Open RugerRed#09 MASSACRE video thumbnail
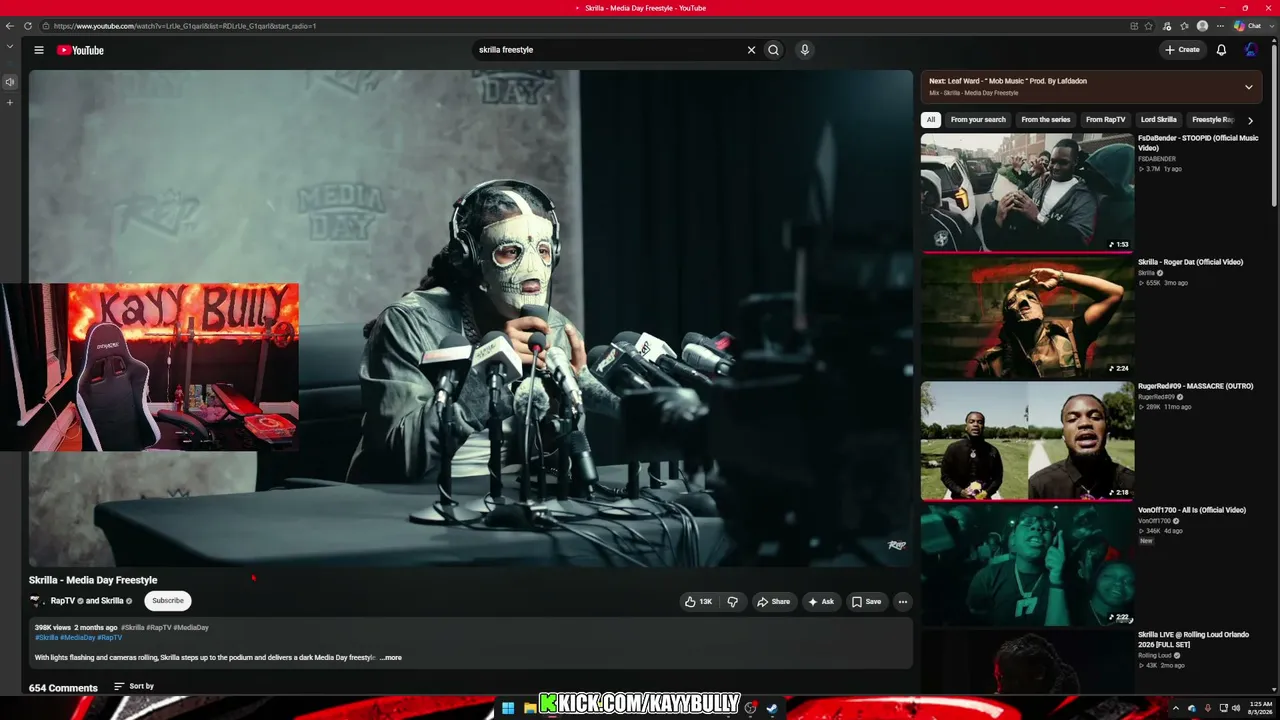Image resolution: width=1280 pixels, height=720 pixels. coord(1027,440)
